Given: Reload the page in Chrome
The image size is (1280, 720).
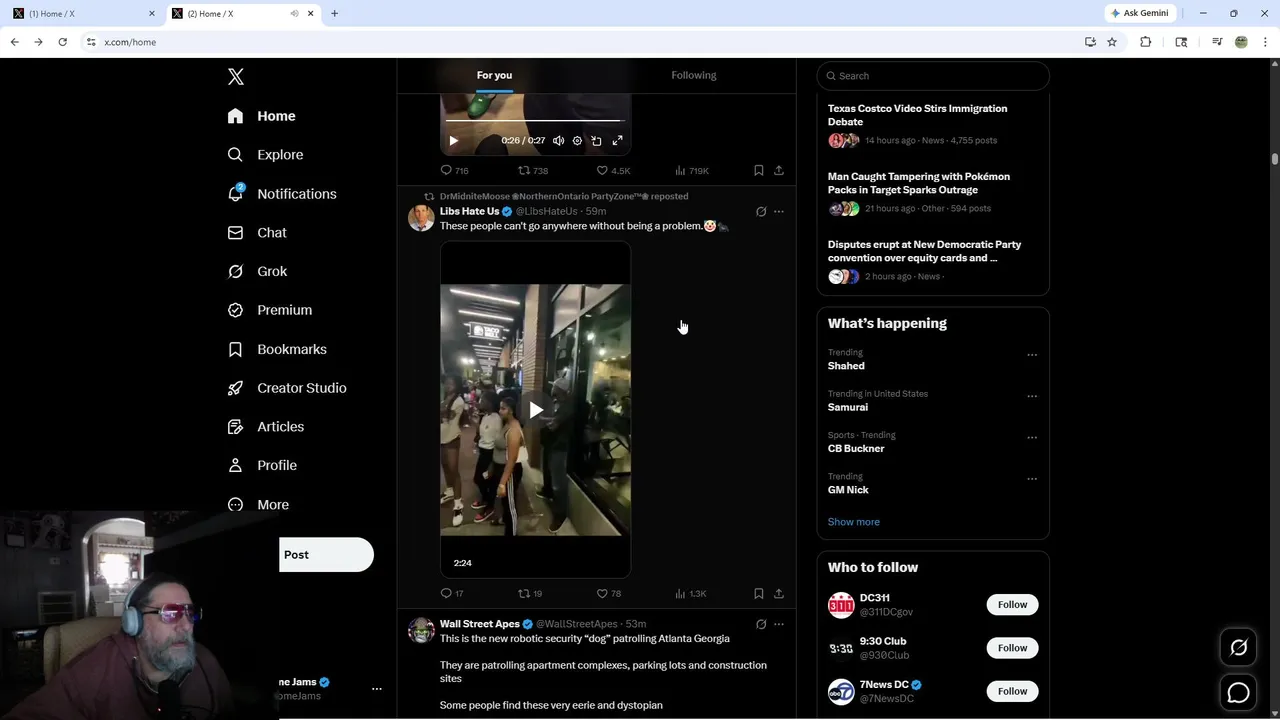Looking at the screenshot, I should tap(62, 42).
